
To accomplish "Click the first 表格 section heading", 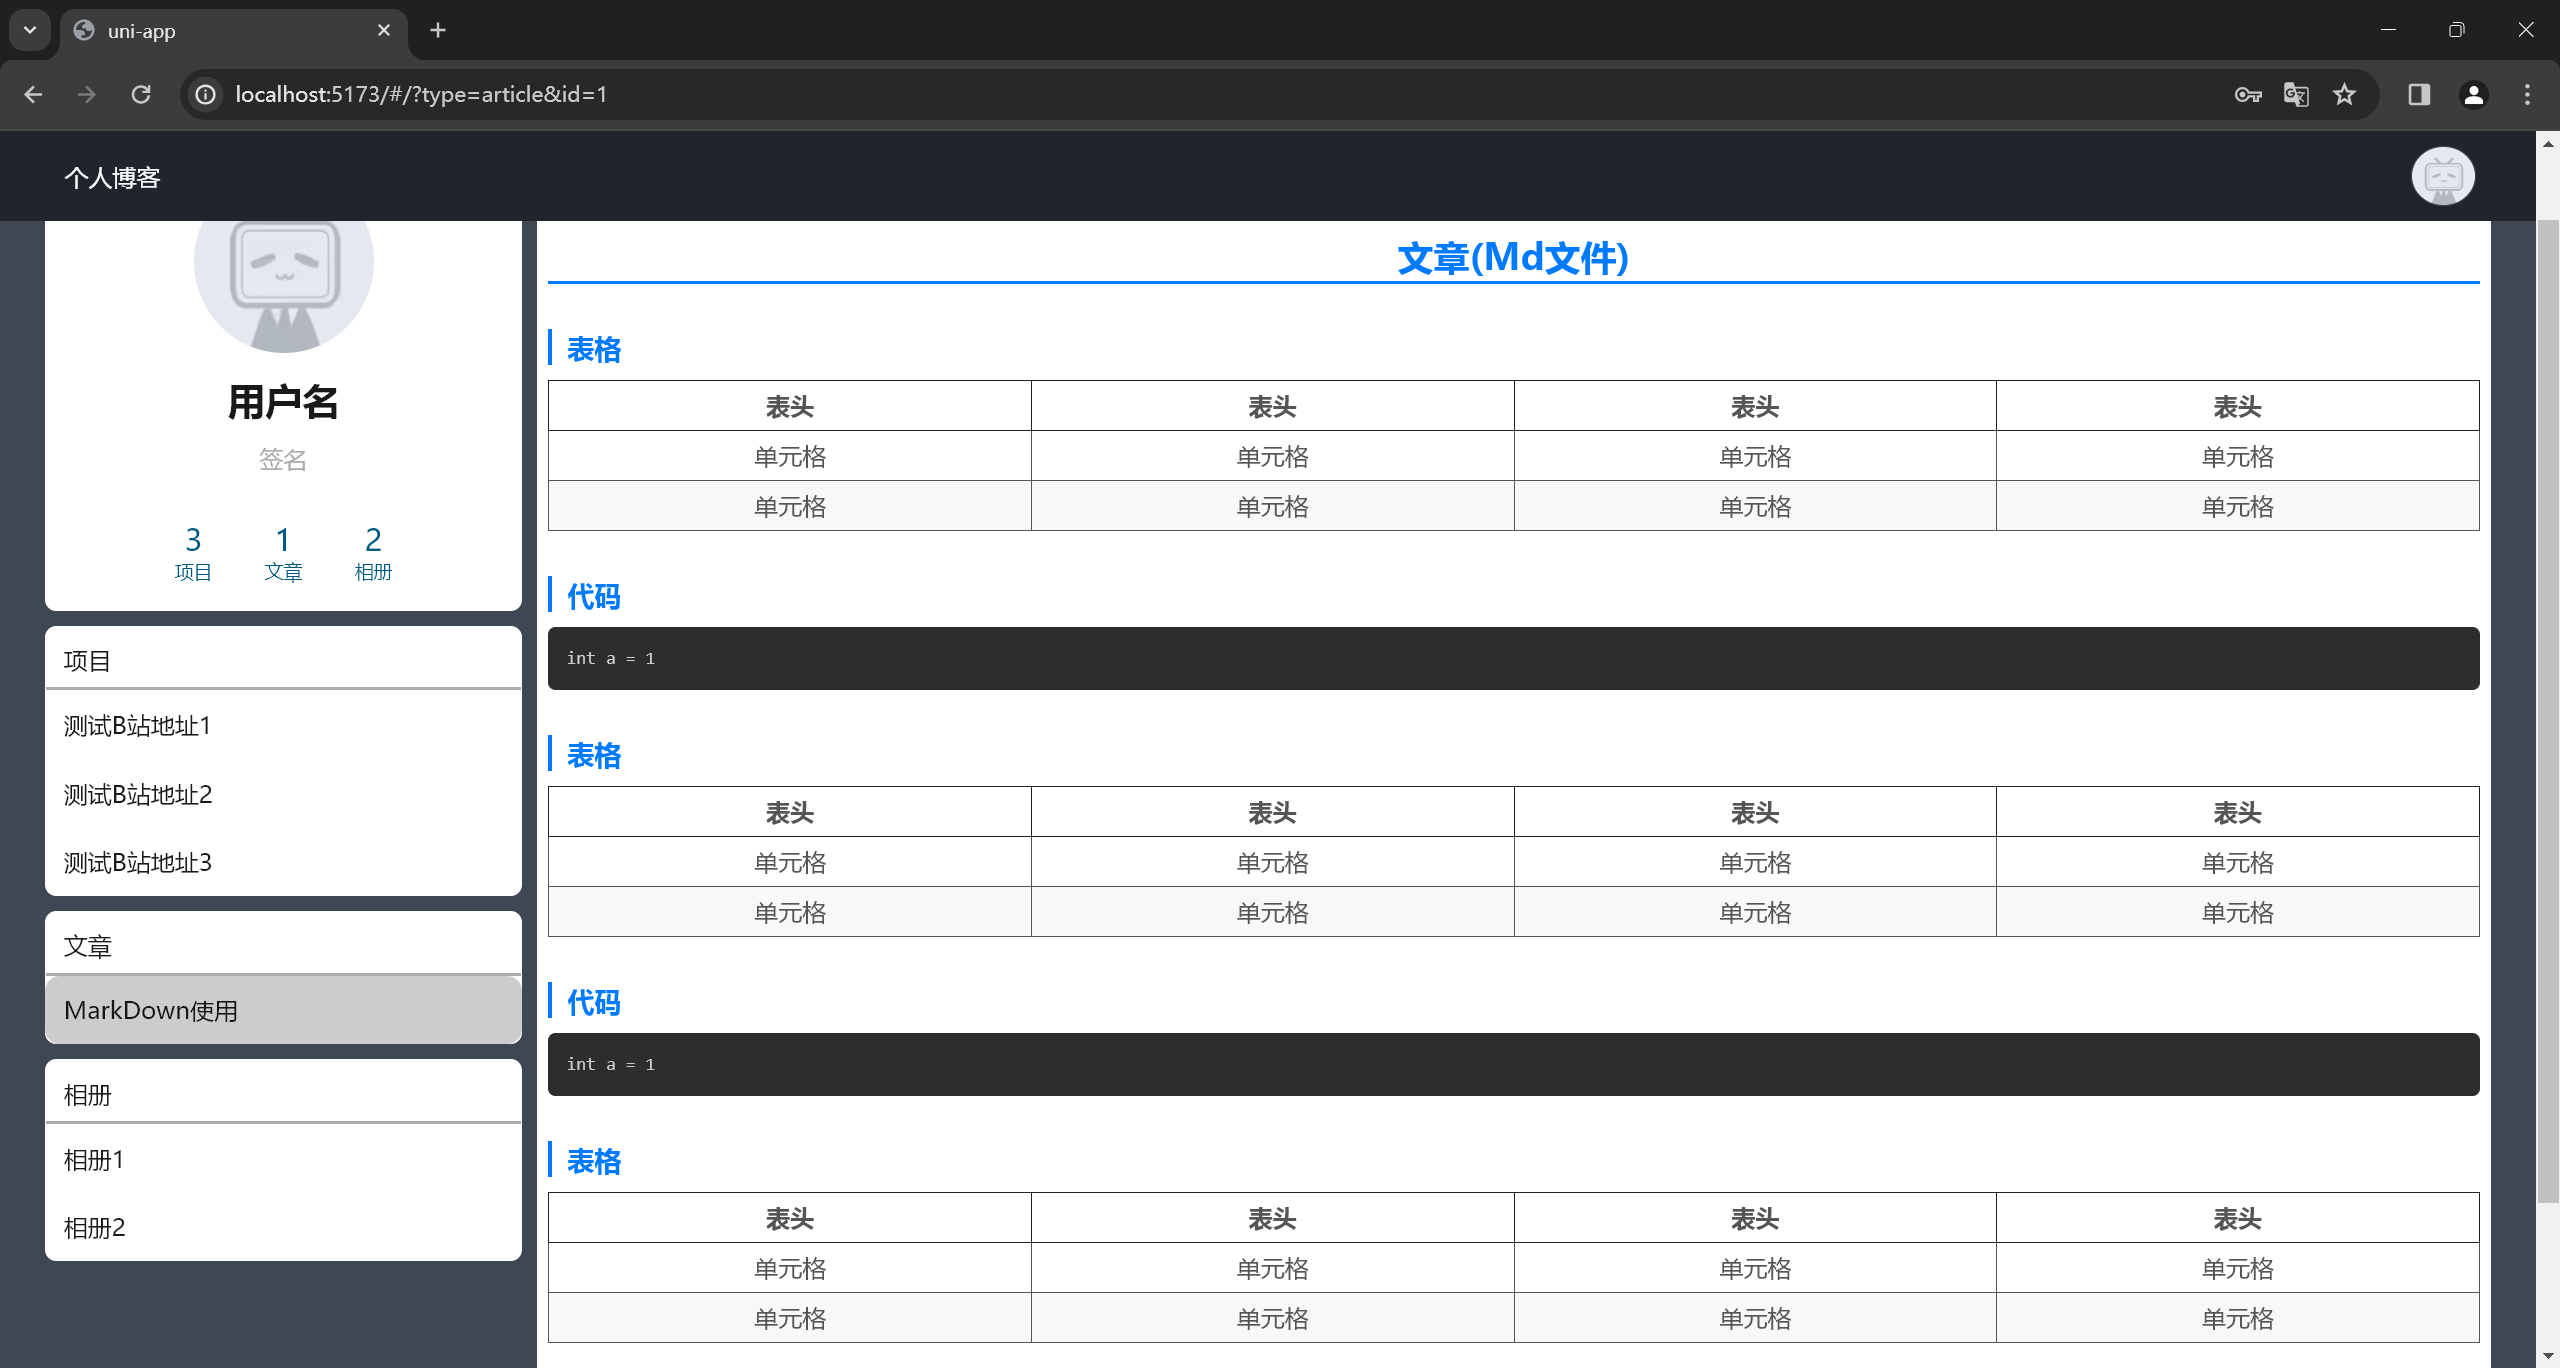I will pos(594,350).
